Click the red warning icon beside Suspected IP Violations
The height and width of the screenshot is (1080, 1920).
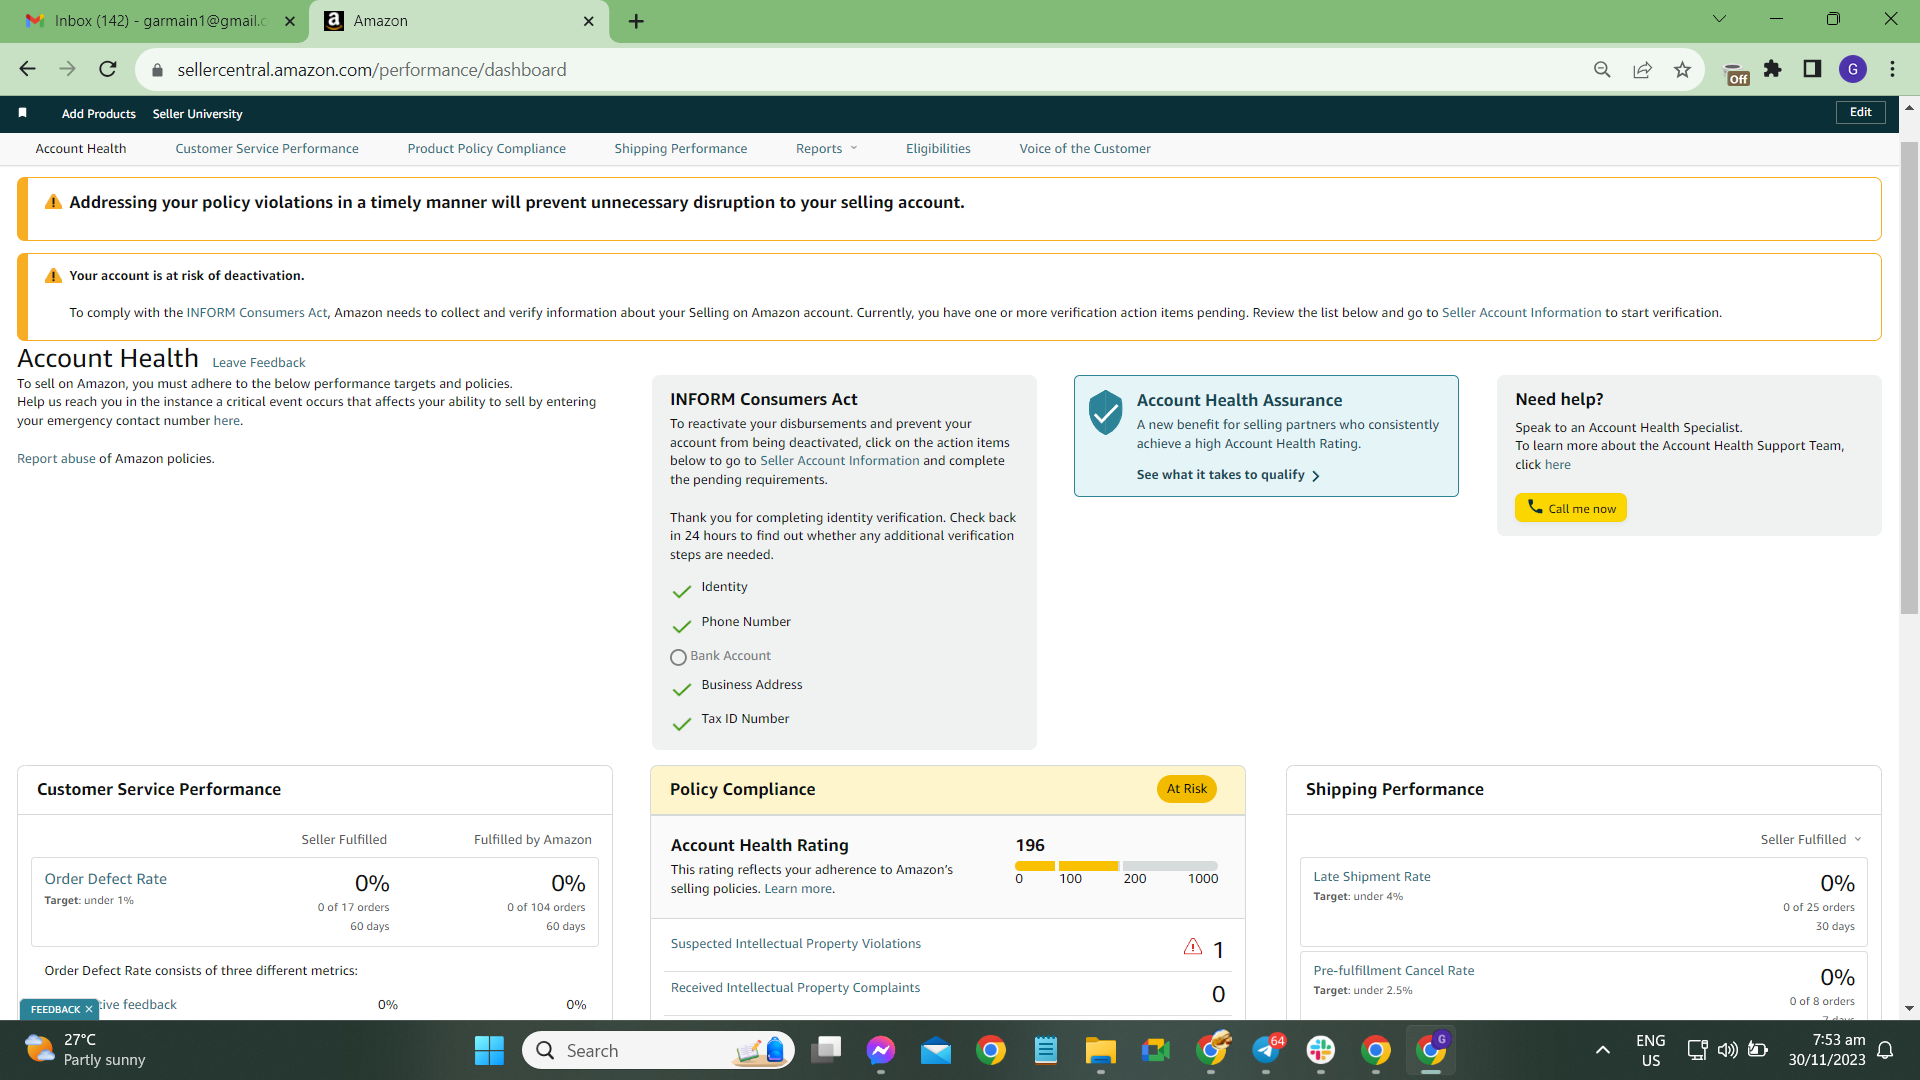[1193, 946]
